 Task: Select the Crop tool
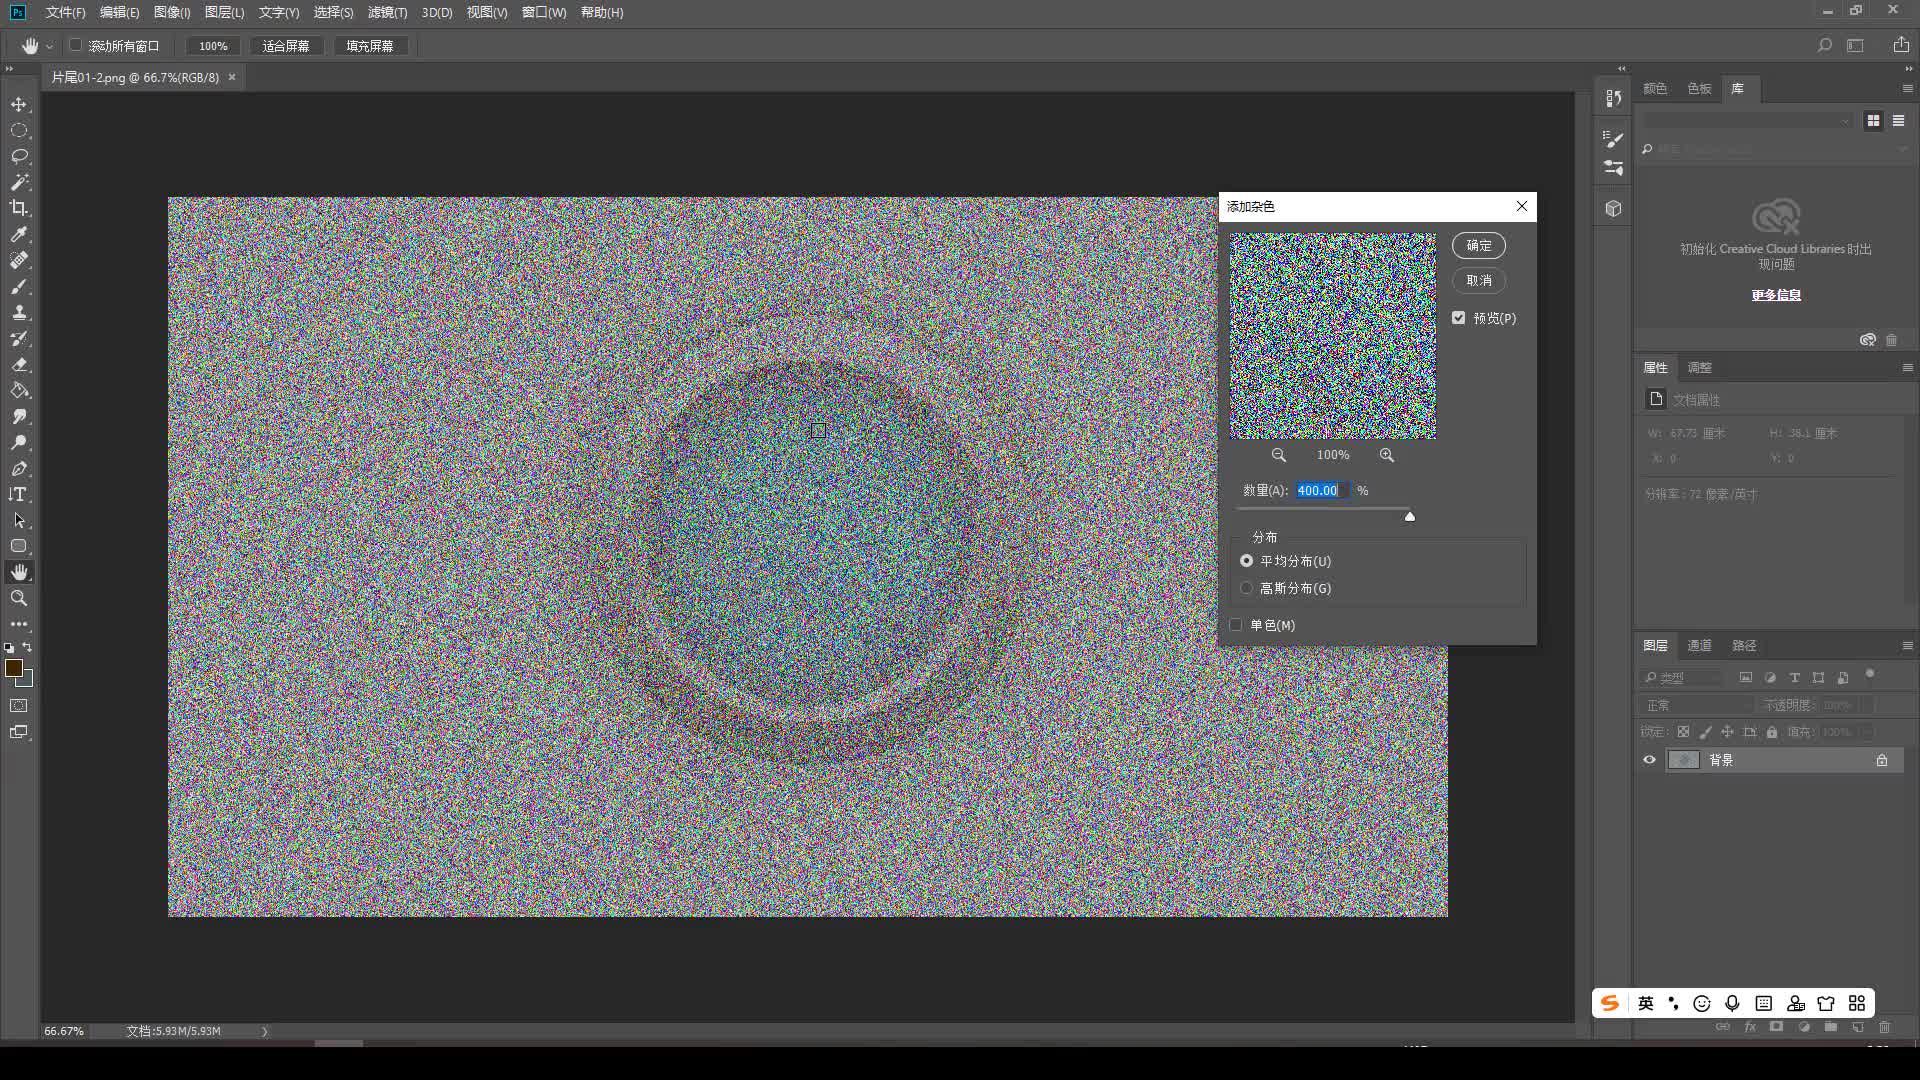tap(19, 208)
